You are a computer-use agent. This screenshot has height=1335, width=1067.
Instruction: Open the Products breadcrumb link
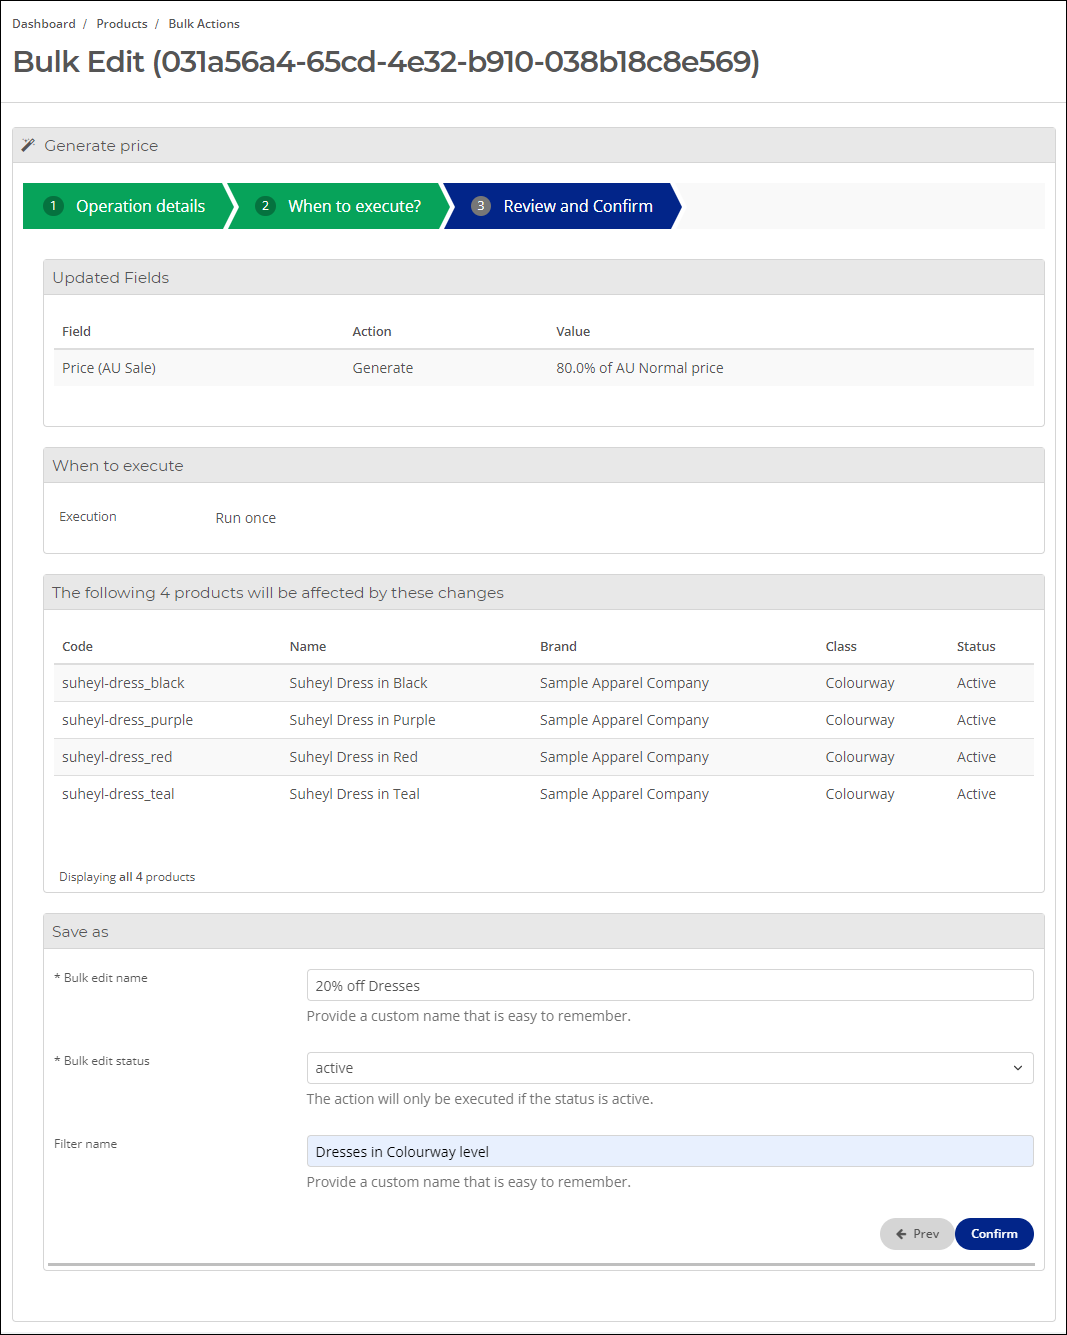pyautogui.click(x=122, y=24)
